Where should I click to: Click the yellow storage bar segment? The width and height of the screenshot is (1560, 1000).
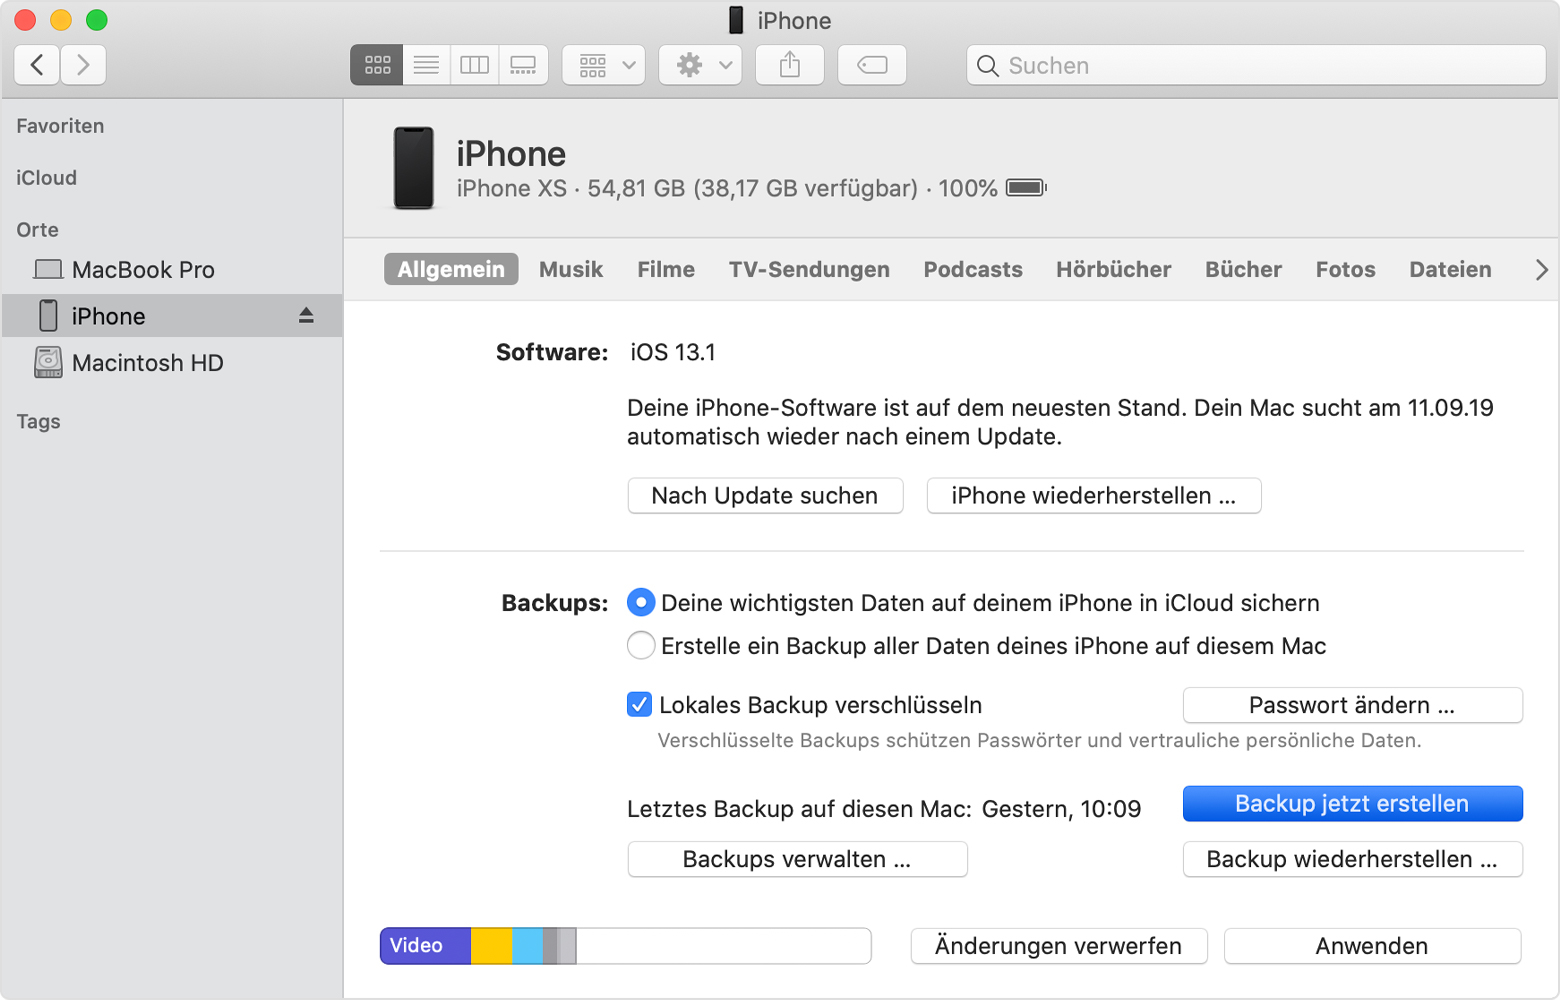point(491,946)
